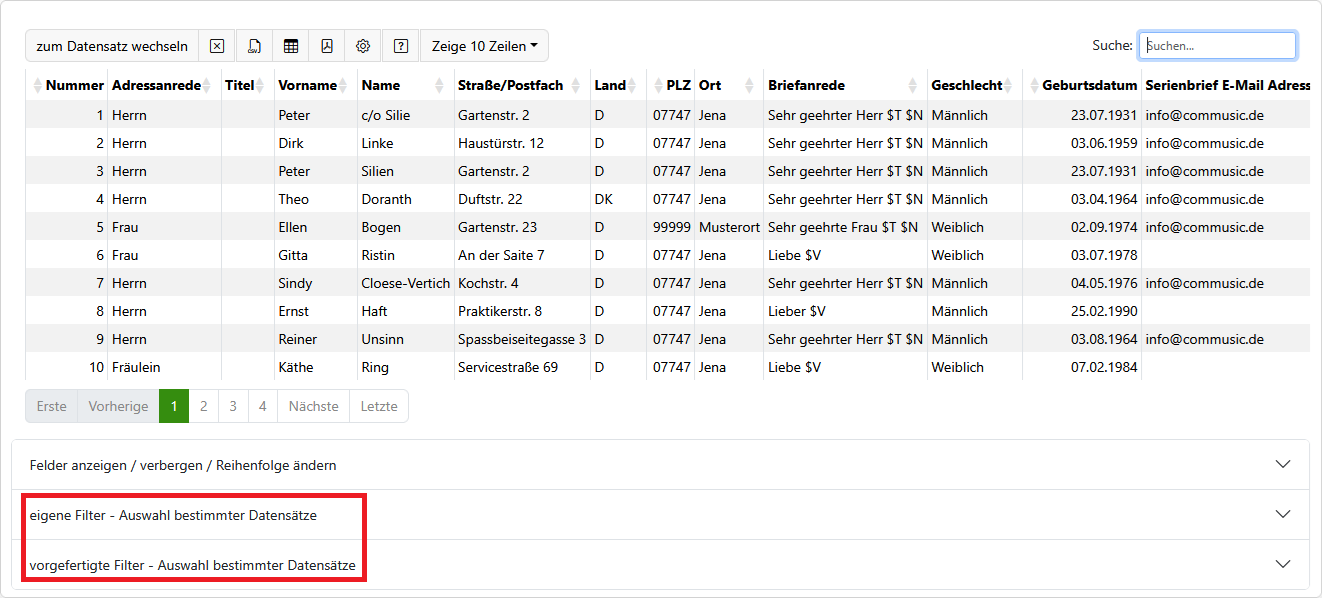Screen dimensions: 1322x598
Task: Click sort arrows on the Name column
Action: point(439,86)
